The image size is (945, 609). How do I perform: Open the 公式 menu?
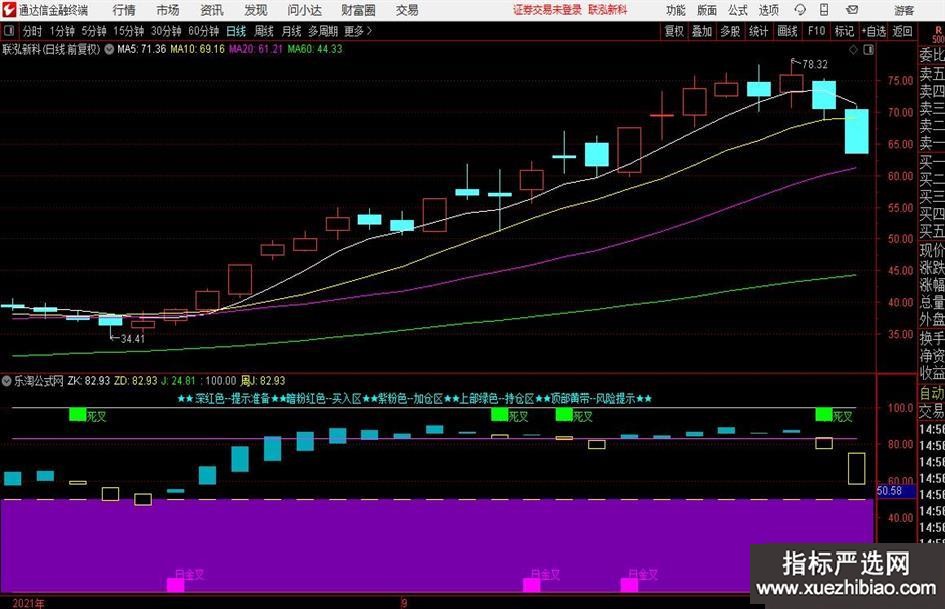(x=737, y=10)
